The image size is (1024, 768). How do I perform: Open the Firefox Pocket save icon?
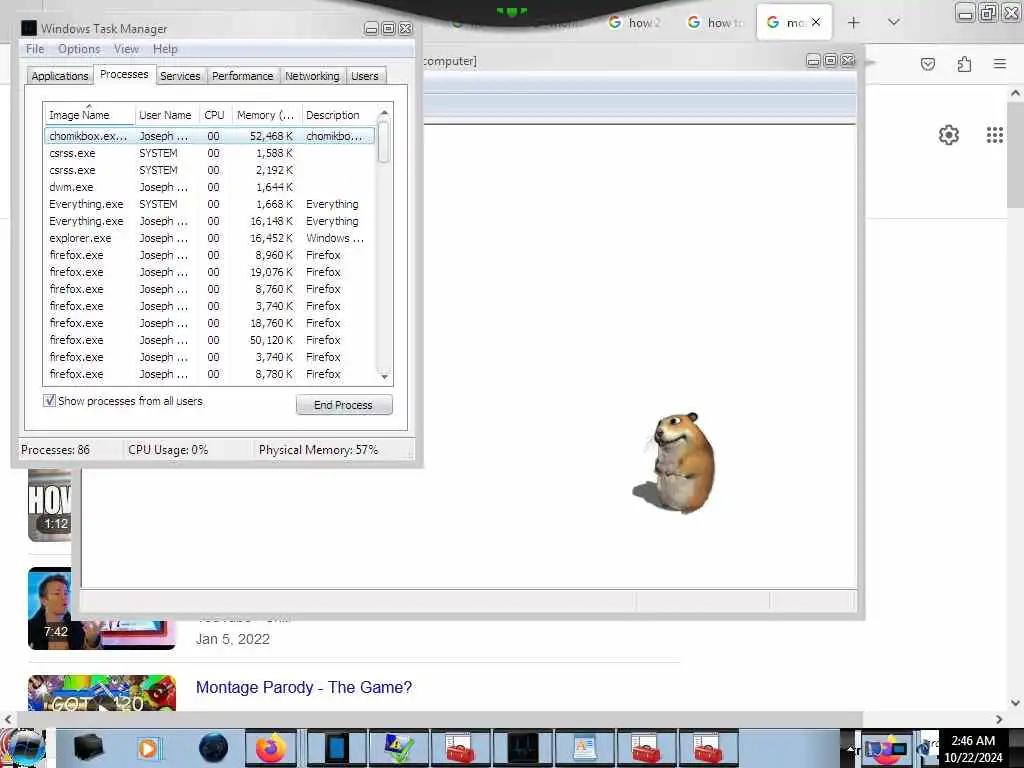coord(928,64)
